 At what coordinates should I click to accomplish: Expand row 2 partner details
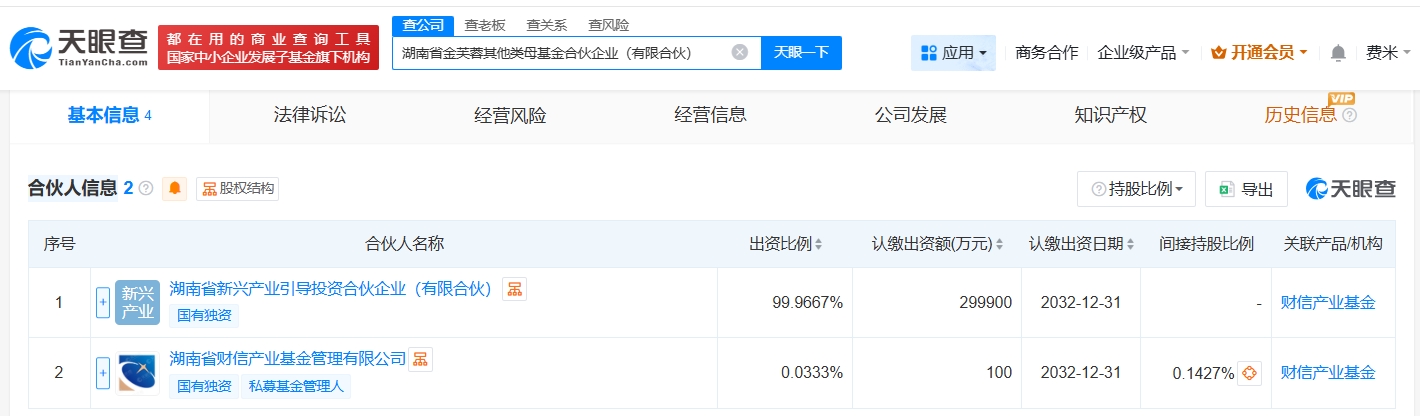click(x=102, y=373)
